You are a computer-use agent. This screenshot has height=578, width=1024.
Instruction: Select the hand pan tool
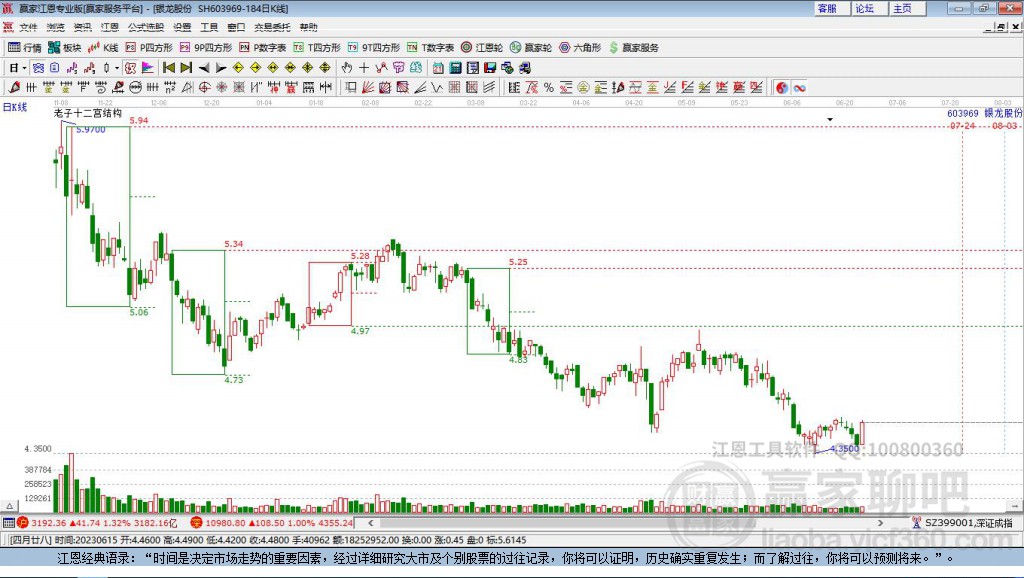click(347, 68)
